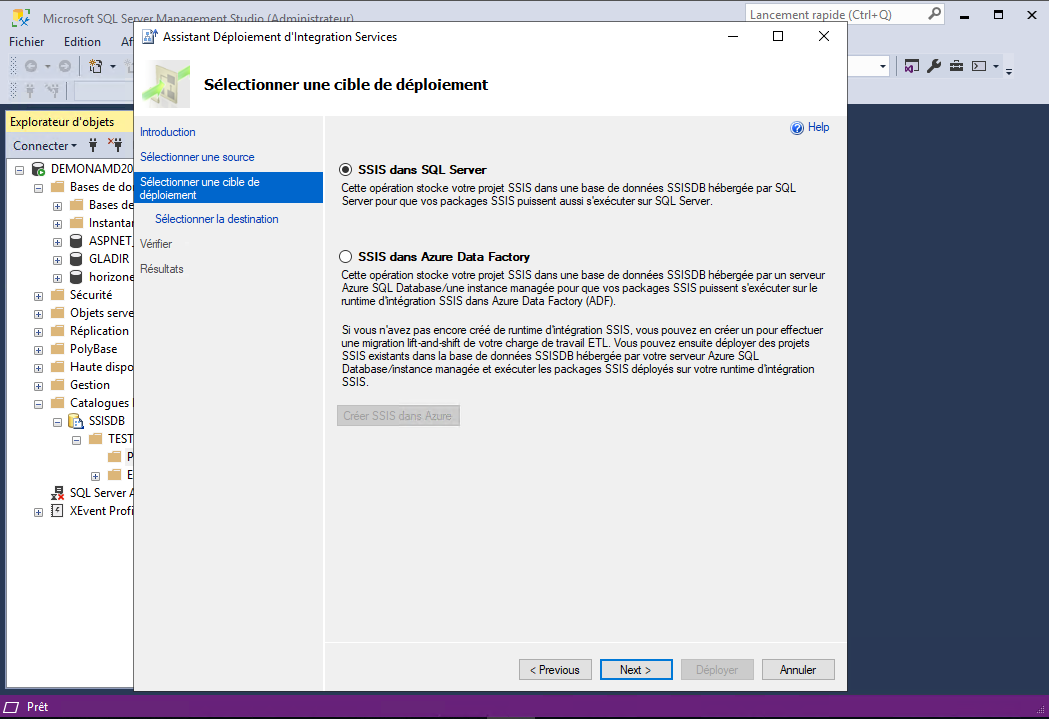Collapse the SSISDB catalog node
Image resolution: width=1049 pixels, height=719 pixels.
coord(58,423)
